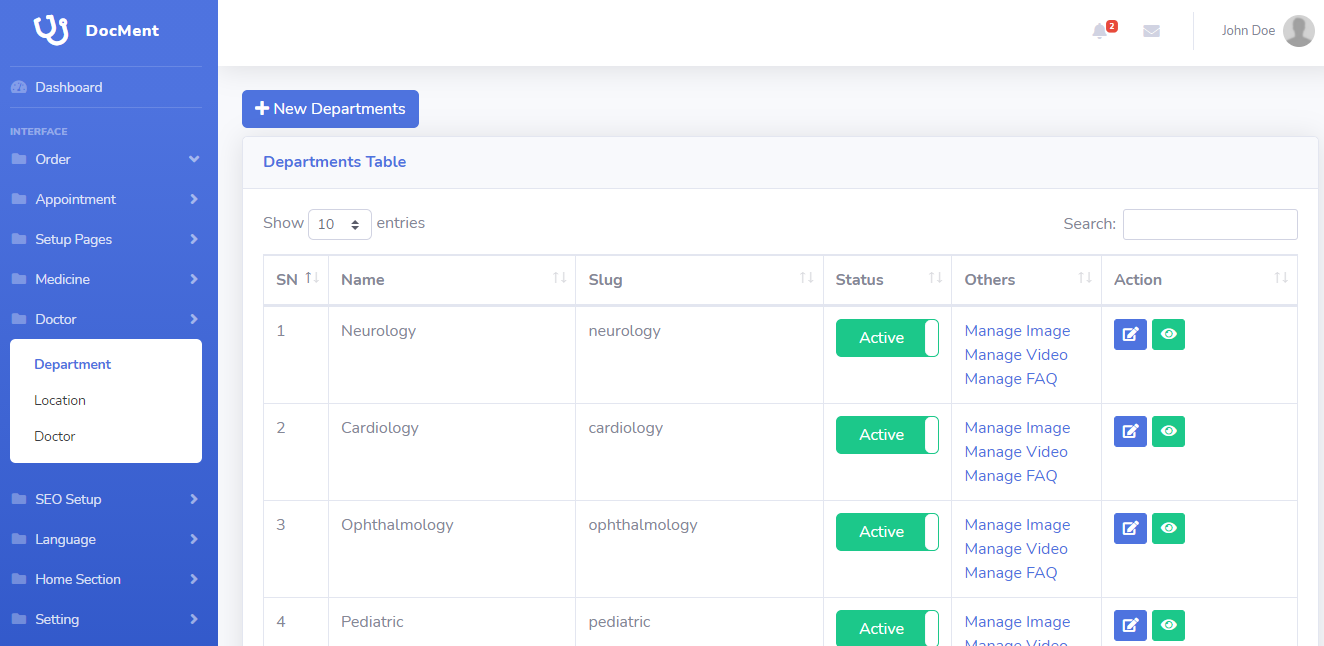Expand the Appointment sidebar section
Screen dimensions: 1324x646
(105, 199)
